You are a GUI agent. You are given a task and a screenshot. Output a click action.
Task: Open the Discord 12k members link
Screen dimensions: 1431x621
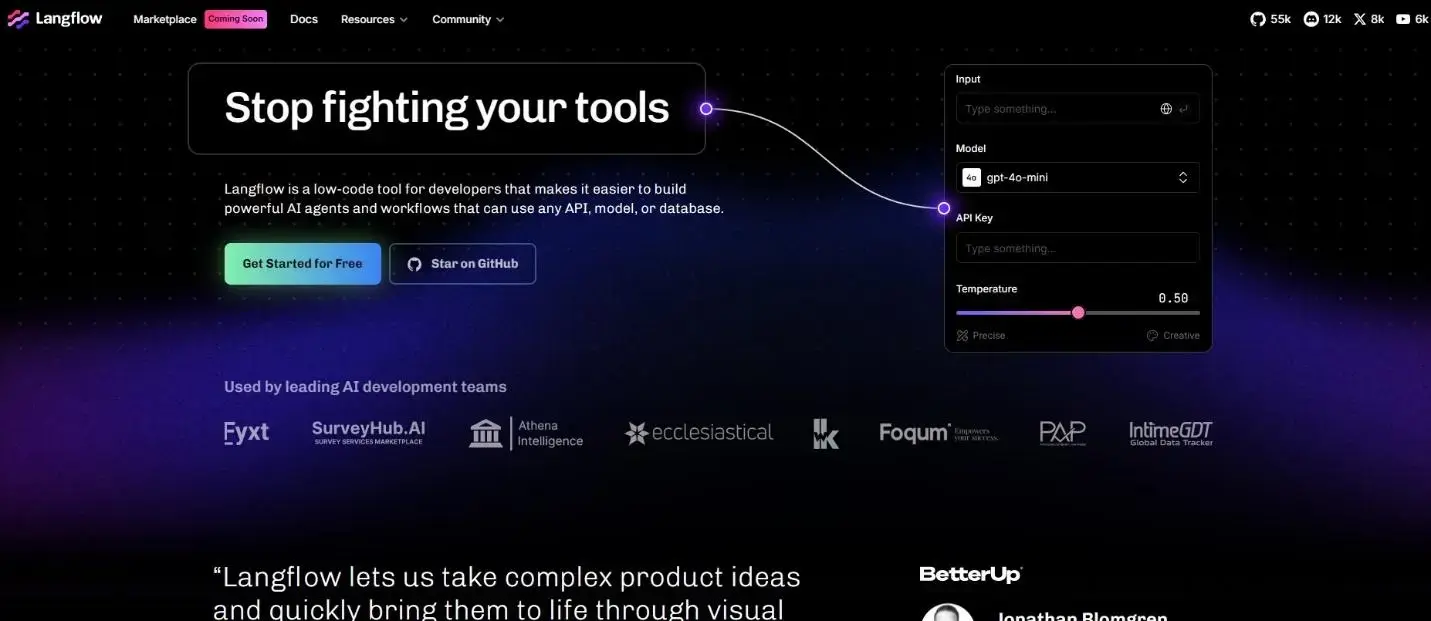click(1322, 19)
